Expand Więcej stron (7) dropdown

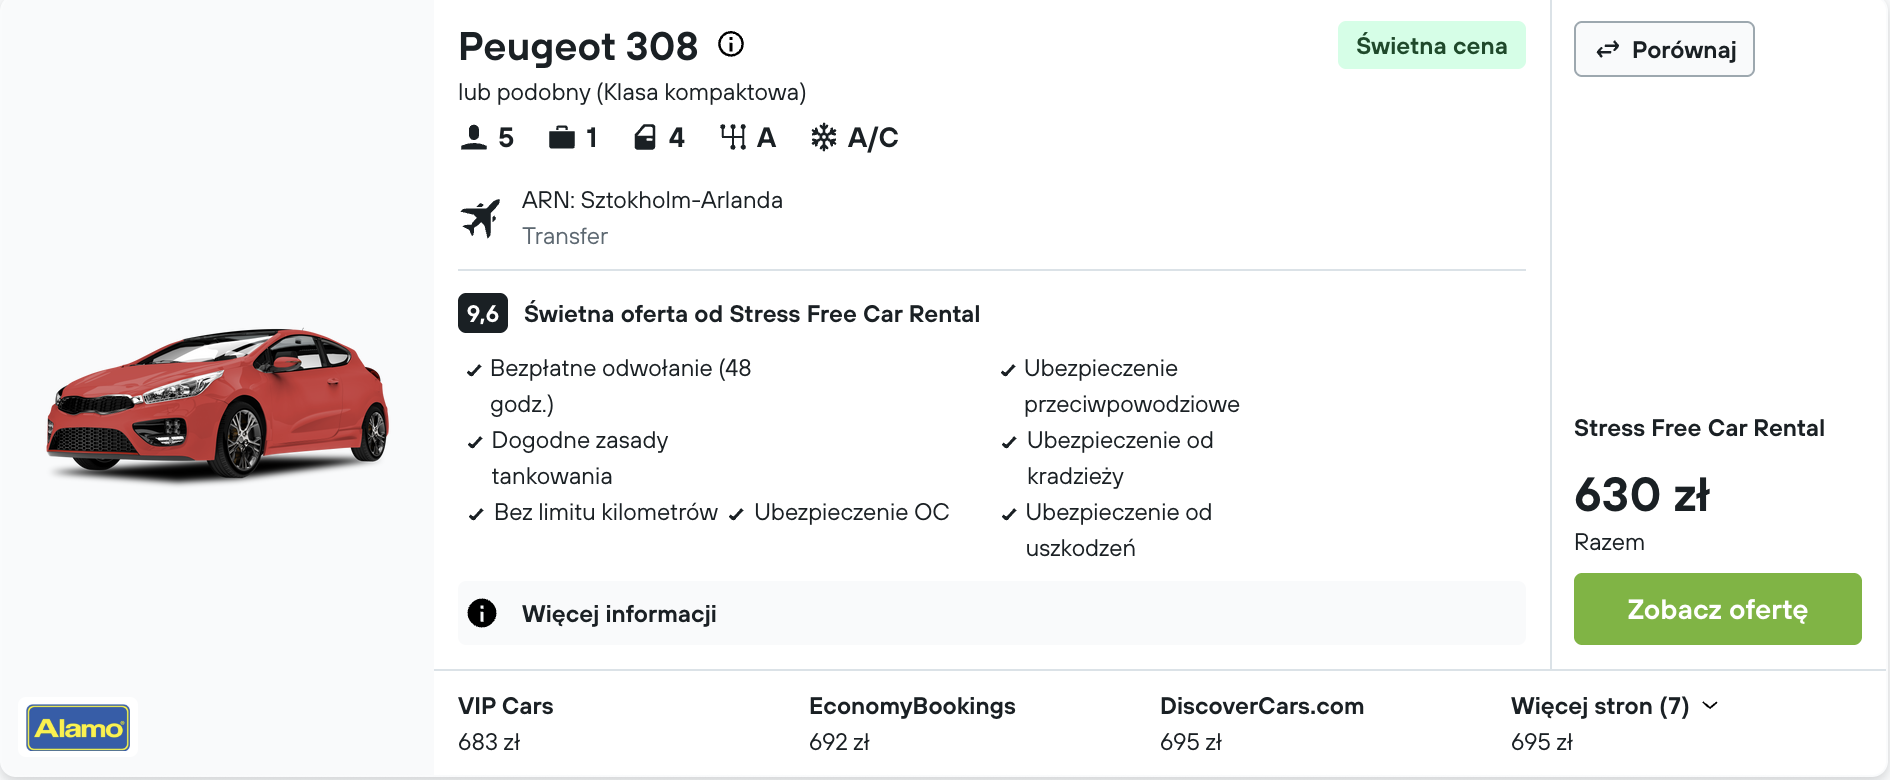(x=1614, y=706)
